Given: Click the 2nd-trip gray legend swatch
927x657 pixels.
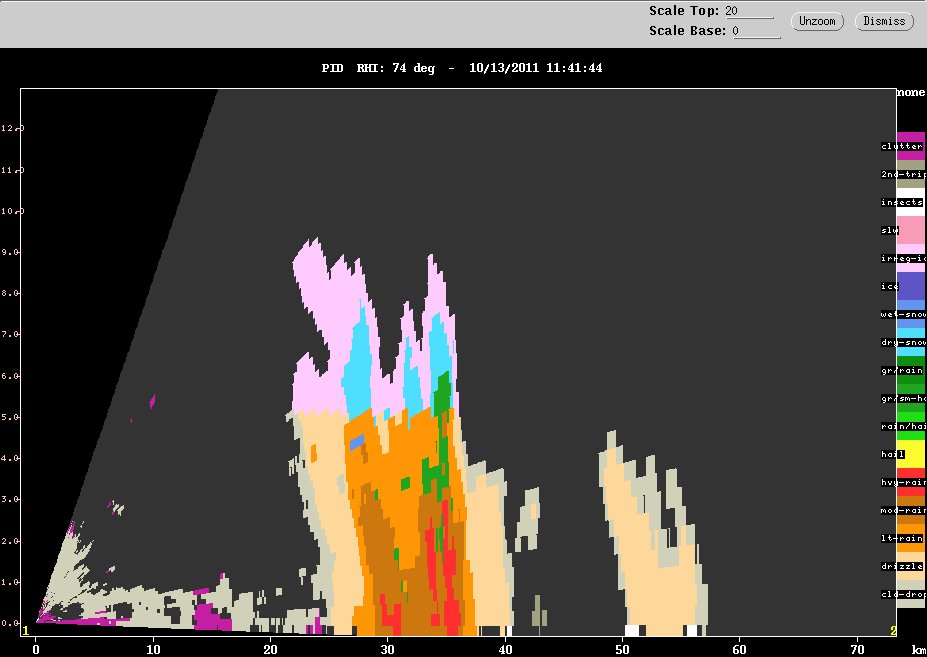Looking at the screenshot, I should 911,174.
